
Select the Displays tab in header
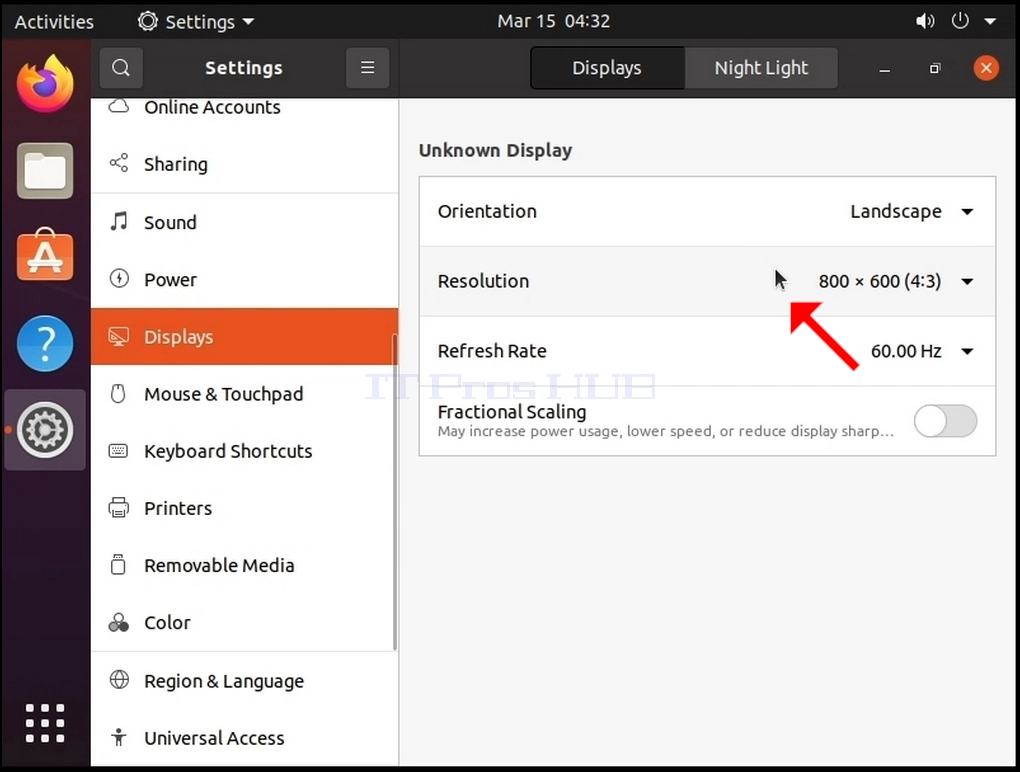[607, 68]
